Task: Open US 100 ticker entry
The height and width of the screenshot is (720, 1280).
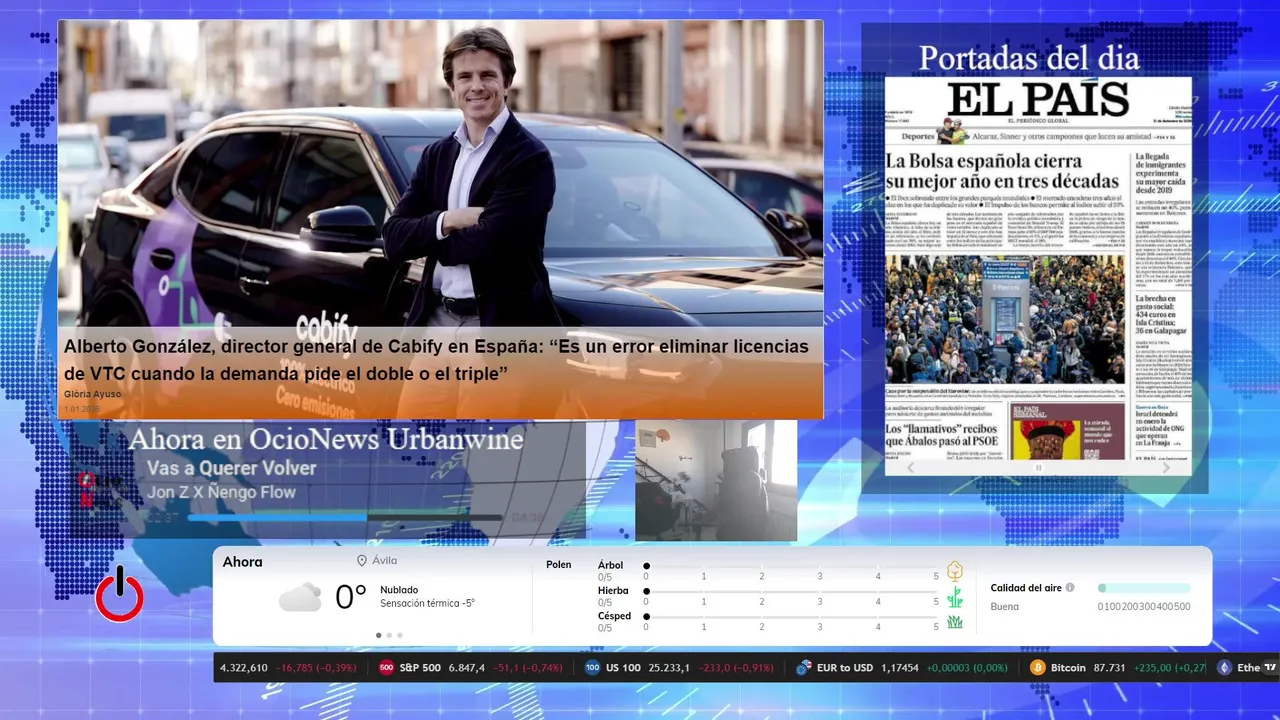Action: coord(680,668)
